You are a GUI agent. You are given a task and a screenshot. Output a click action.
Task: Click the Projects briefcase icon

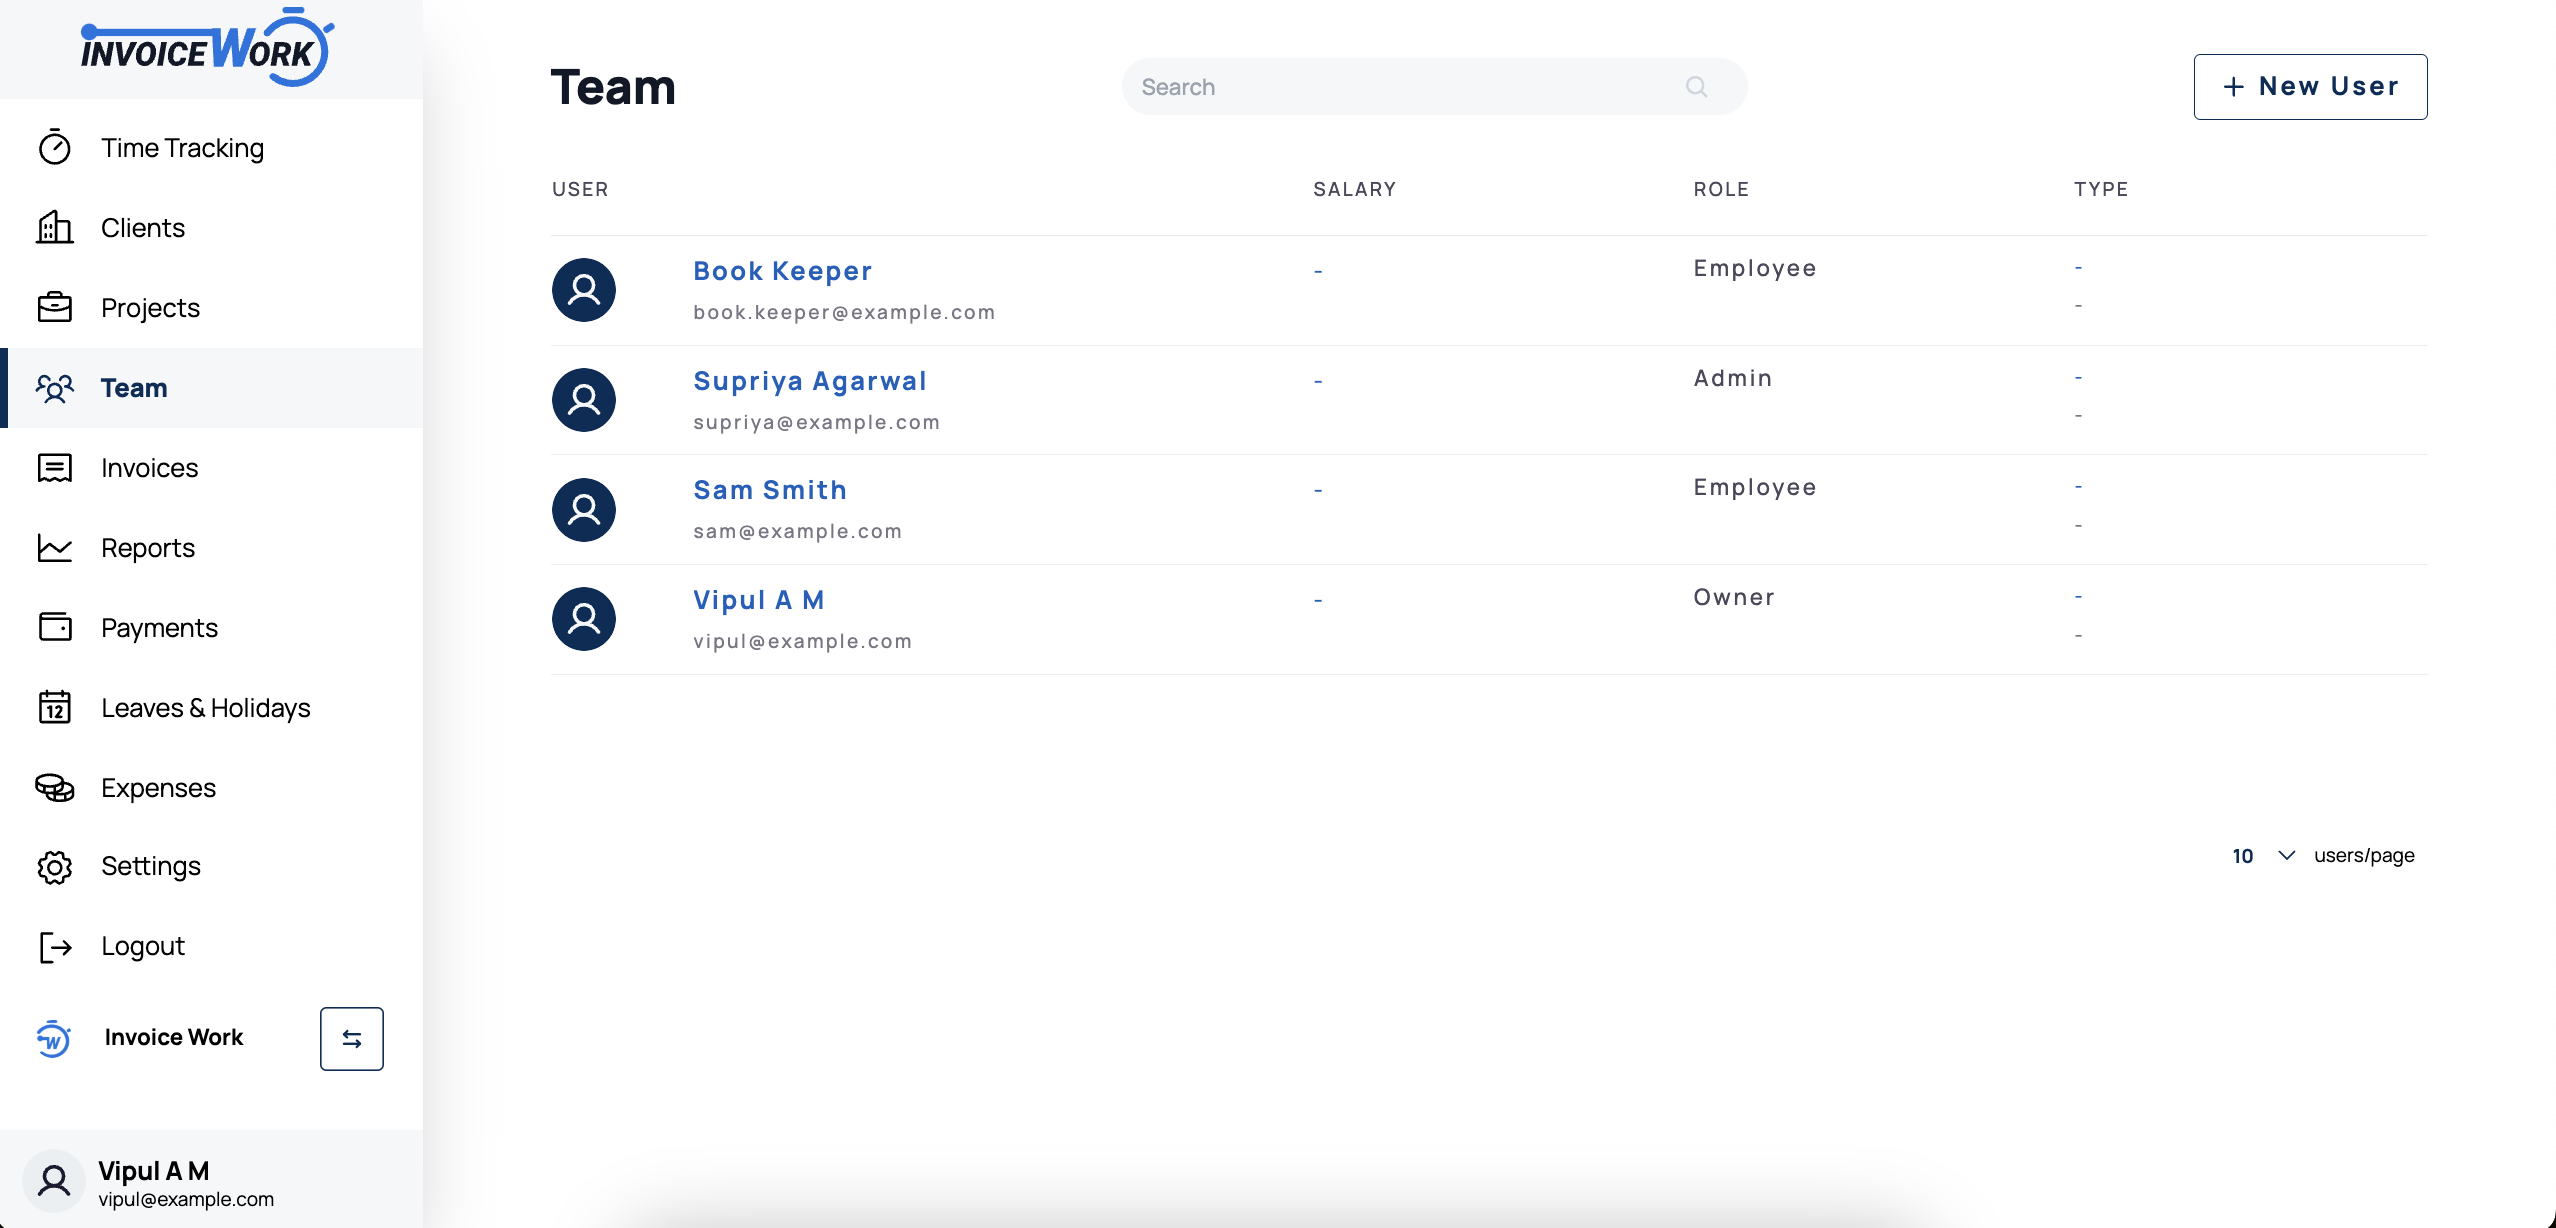point(55,307)
